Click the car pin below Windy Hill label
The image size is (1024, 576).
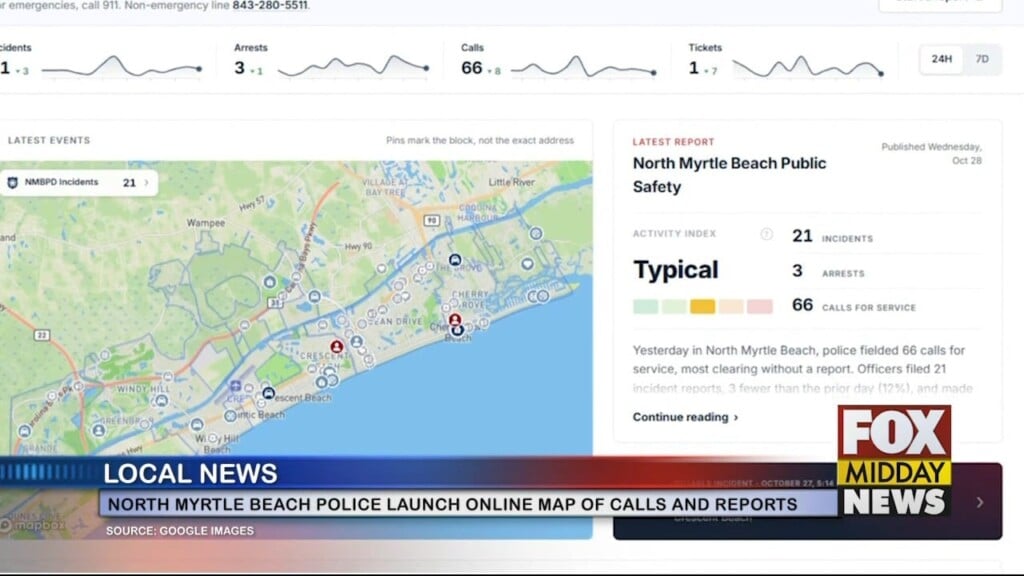tap(161, 400)
